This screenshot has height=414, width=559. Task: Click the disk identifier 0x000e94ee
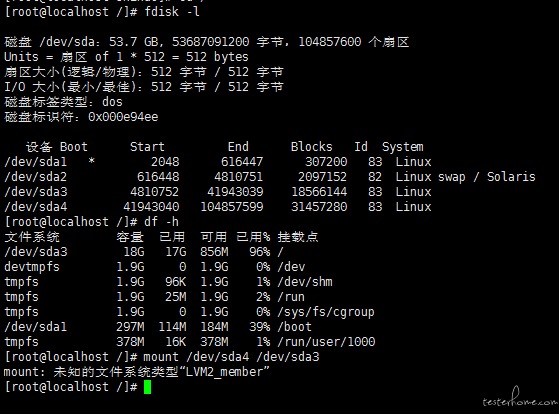pyautogui.click(x=123, y=117)
